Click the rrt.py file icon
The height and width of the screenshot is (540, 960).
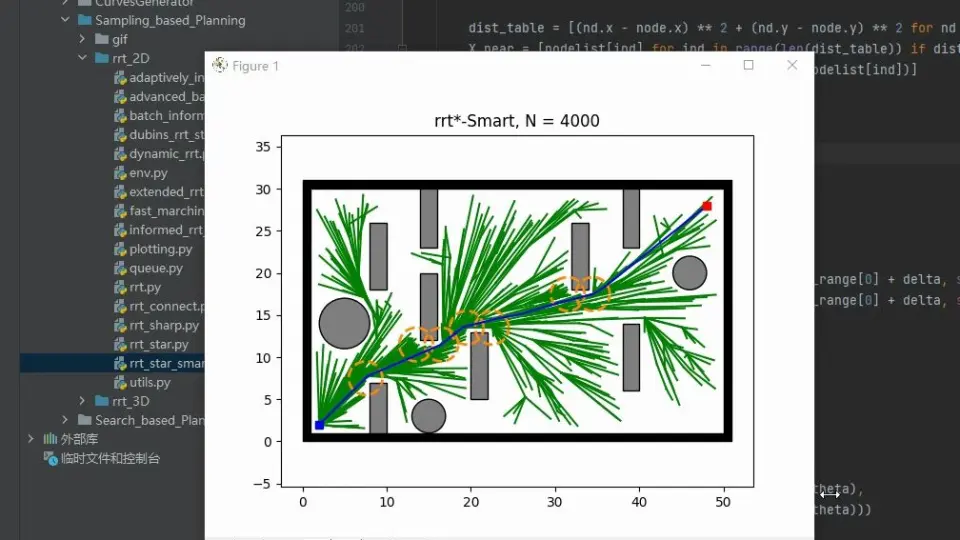(x=120, y=287)
